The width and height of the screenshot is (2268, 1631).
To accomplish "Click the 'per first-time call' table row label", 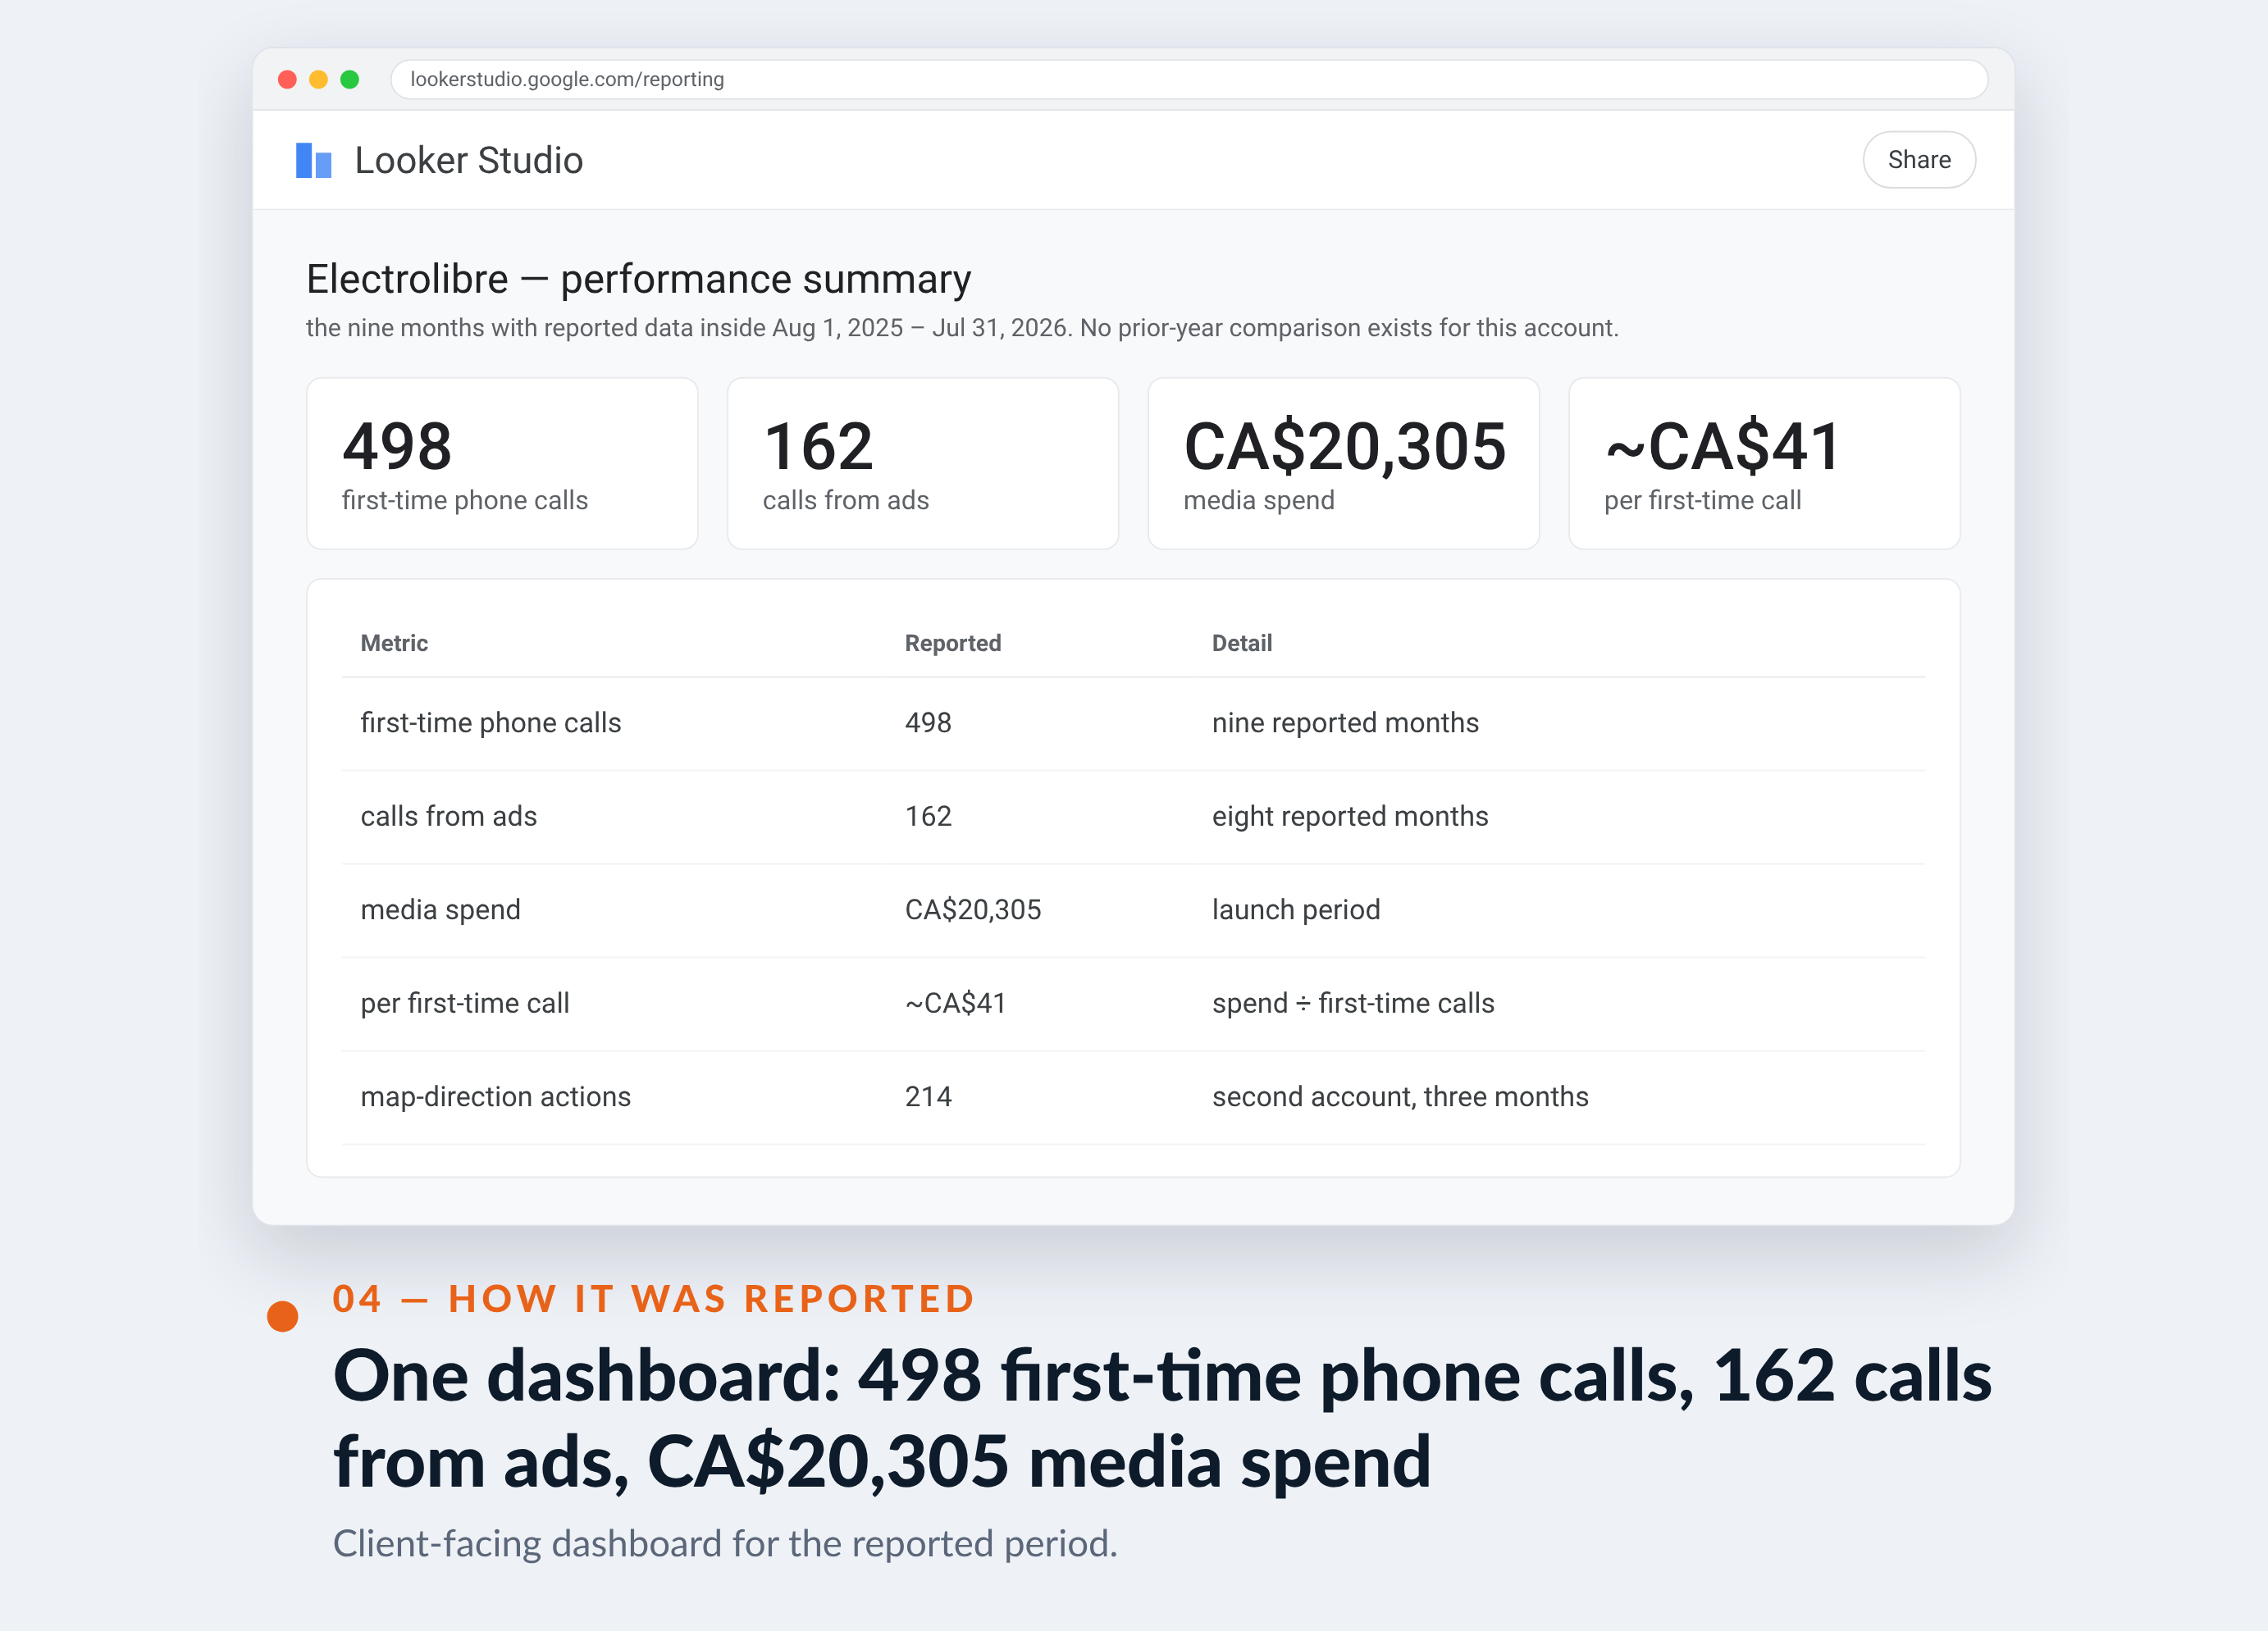I will click(x=464, y=1003).
